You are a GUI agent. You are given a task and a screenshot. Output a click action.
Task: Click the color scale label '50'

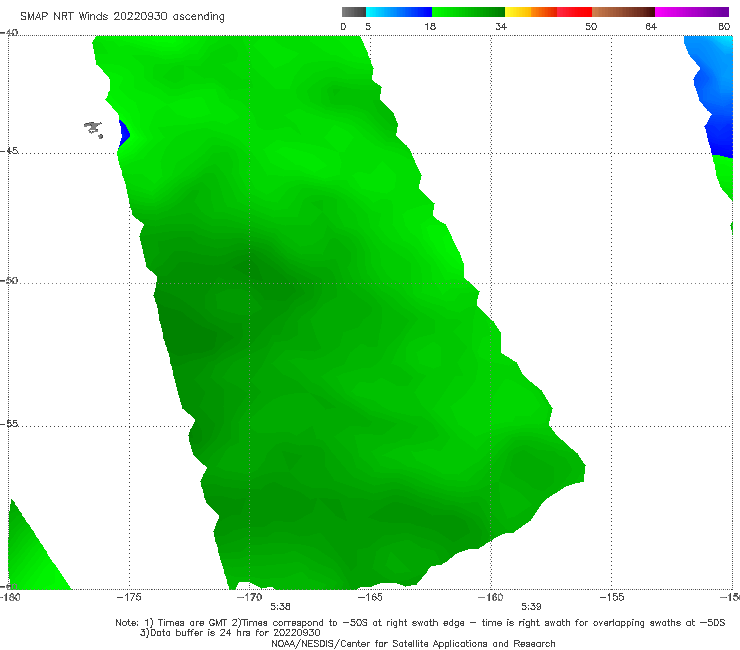point(591,27)
